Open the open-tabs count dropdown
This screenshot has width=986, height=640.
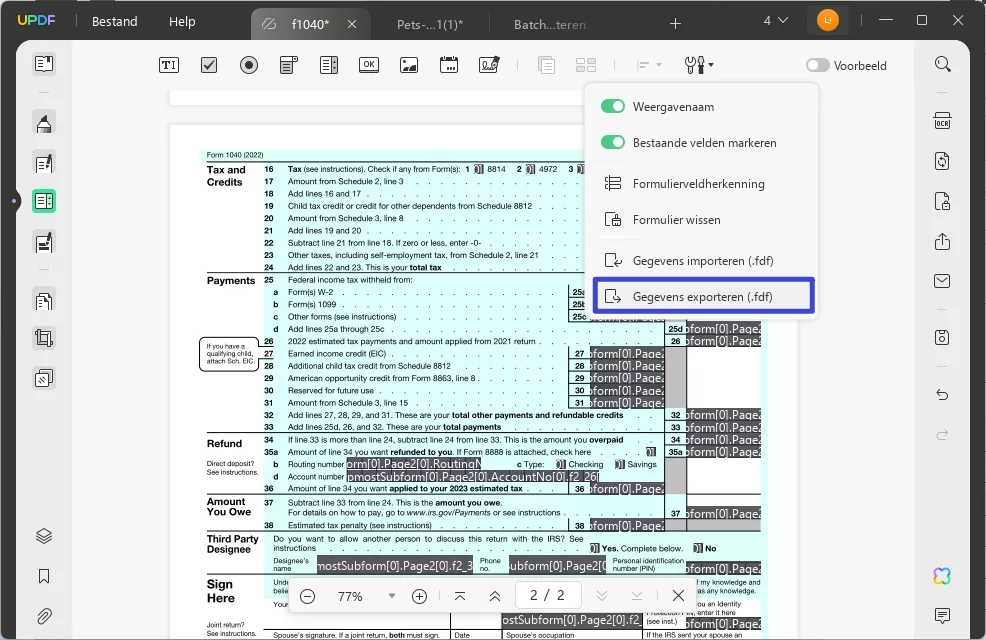coord(775,21)
